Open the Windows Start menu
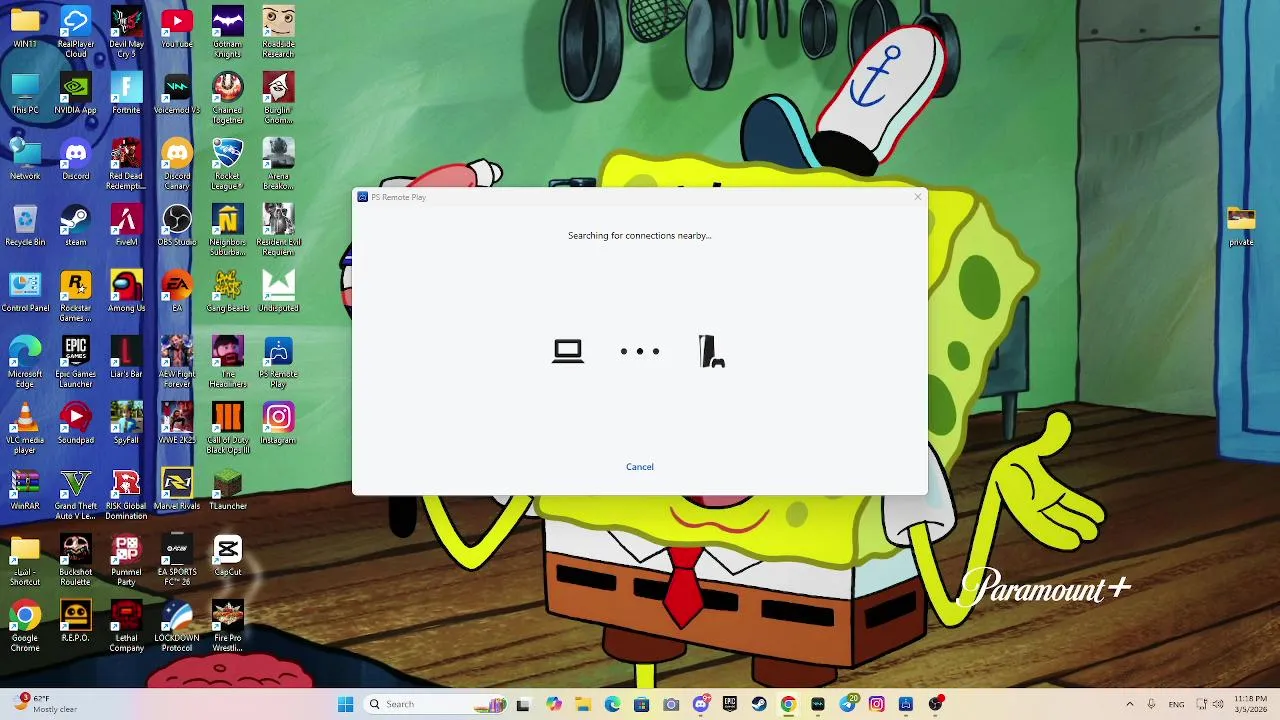This screenshot has width=1280, height=720. 346,704
